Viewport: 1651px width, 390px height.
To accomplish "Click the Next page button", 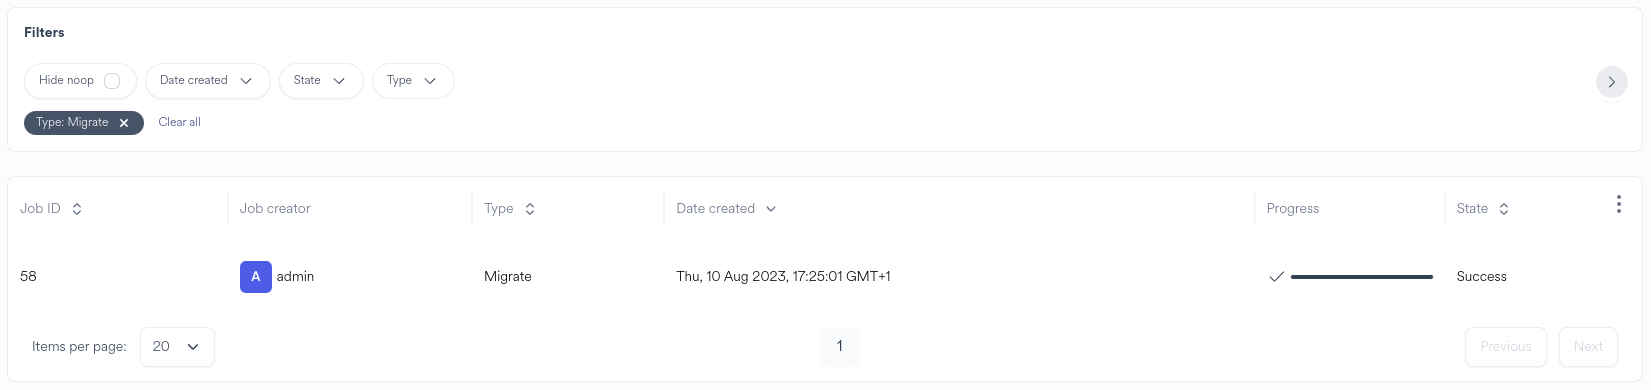I will pyautogui.click(x=1588, y=347).
